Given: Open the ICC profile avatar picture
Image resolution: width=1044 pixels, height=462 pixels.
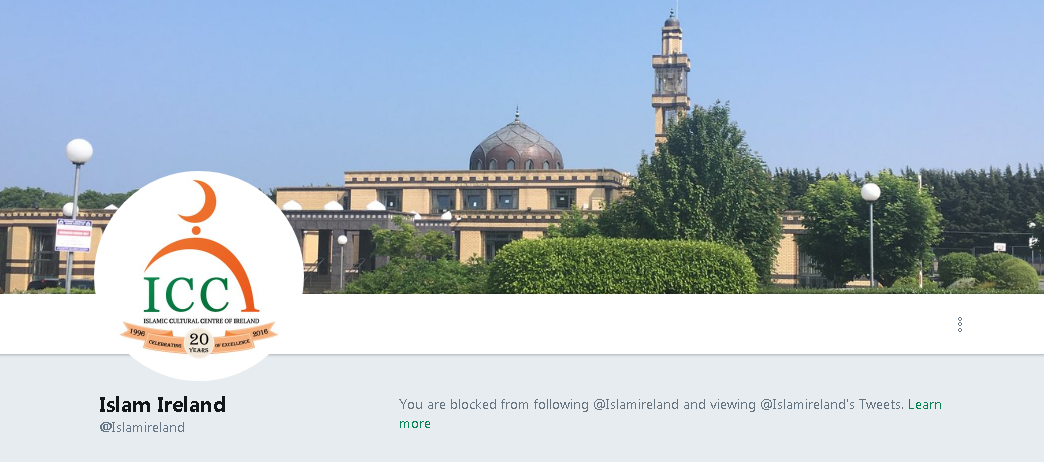Looking at the screenshot, I should click(198, 276).
